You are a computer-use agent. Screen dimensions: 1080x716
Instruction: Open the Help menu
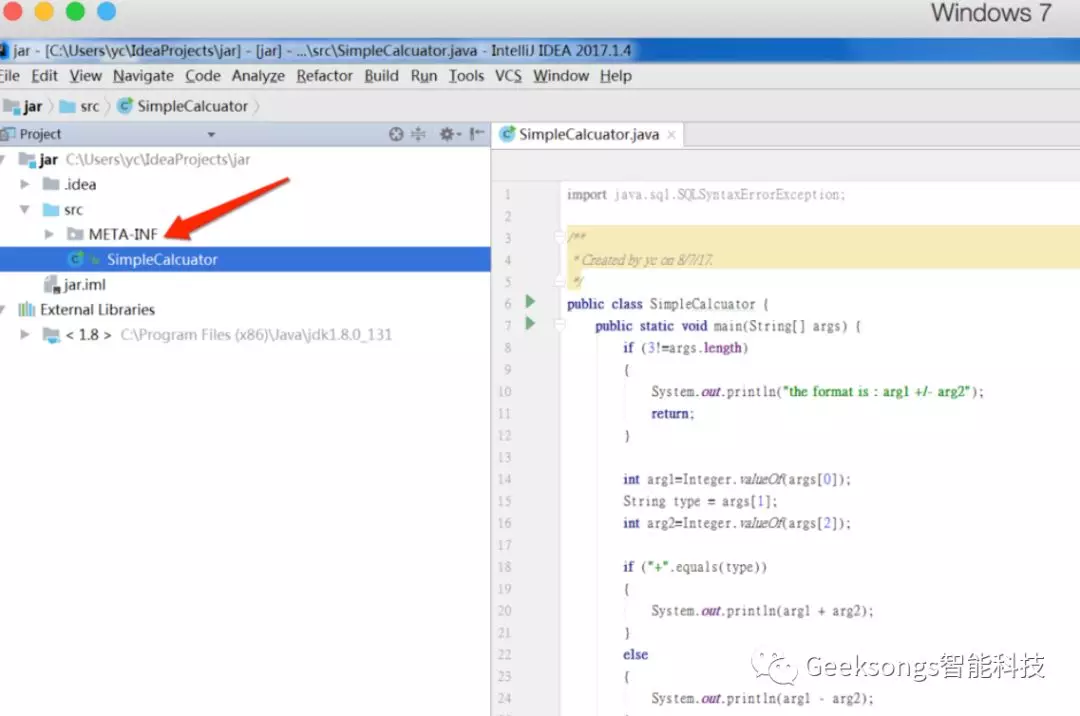(615, 76)
